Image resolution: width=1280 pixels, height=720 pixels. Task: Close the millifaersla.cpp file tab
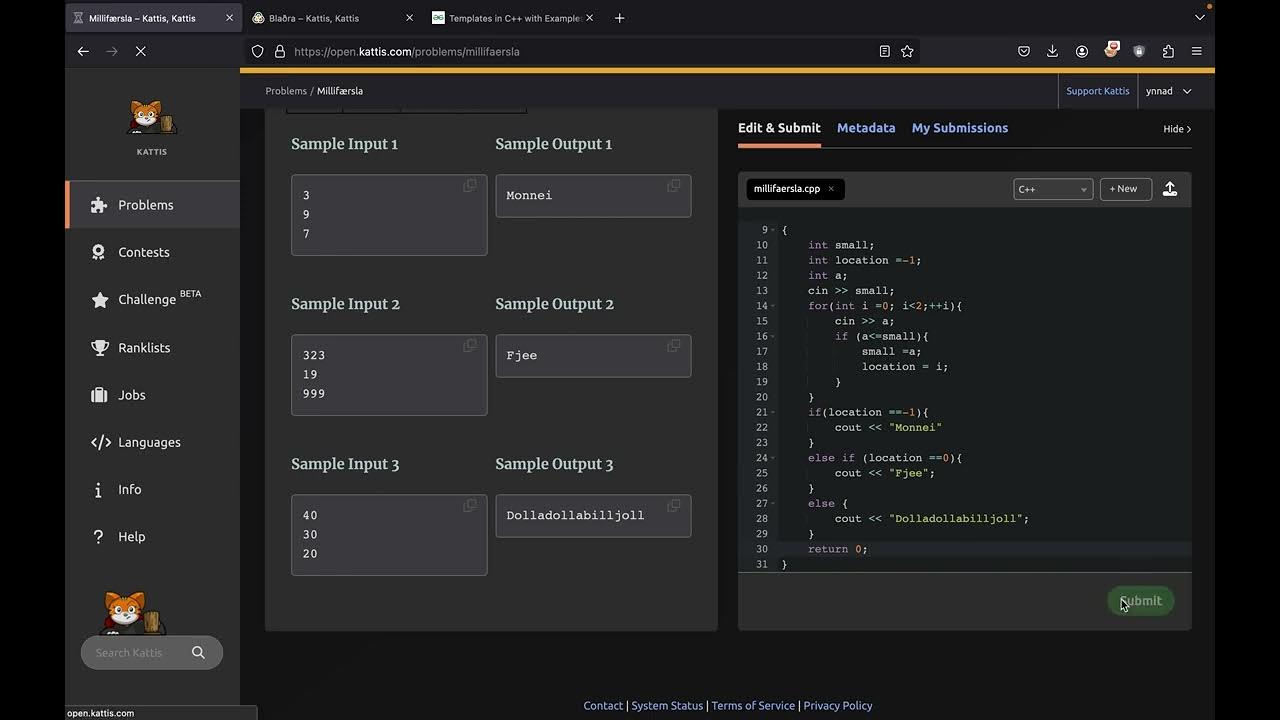[x=830, y=189]
